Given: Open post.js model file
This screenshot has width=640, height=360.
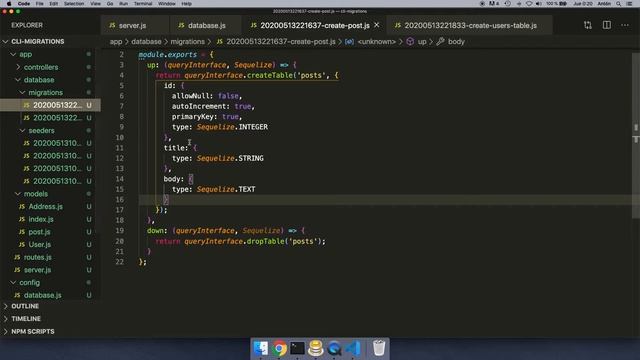Looking at the screenshot, I should (50, 231).
